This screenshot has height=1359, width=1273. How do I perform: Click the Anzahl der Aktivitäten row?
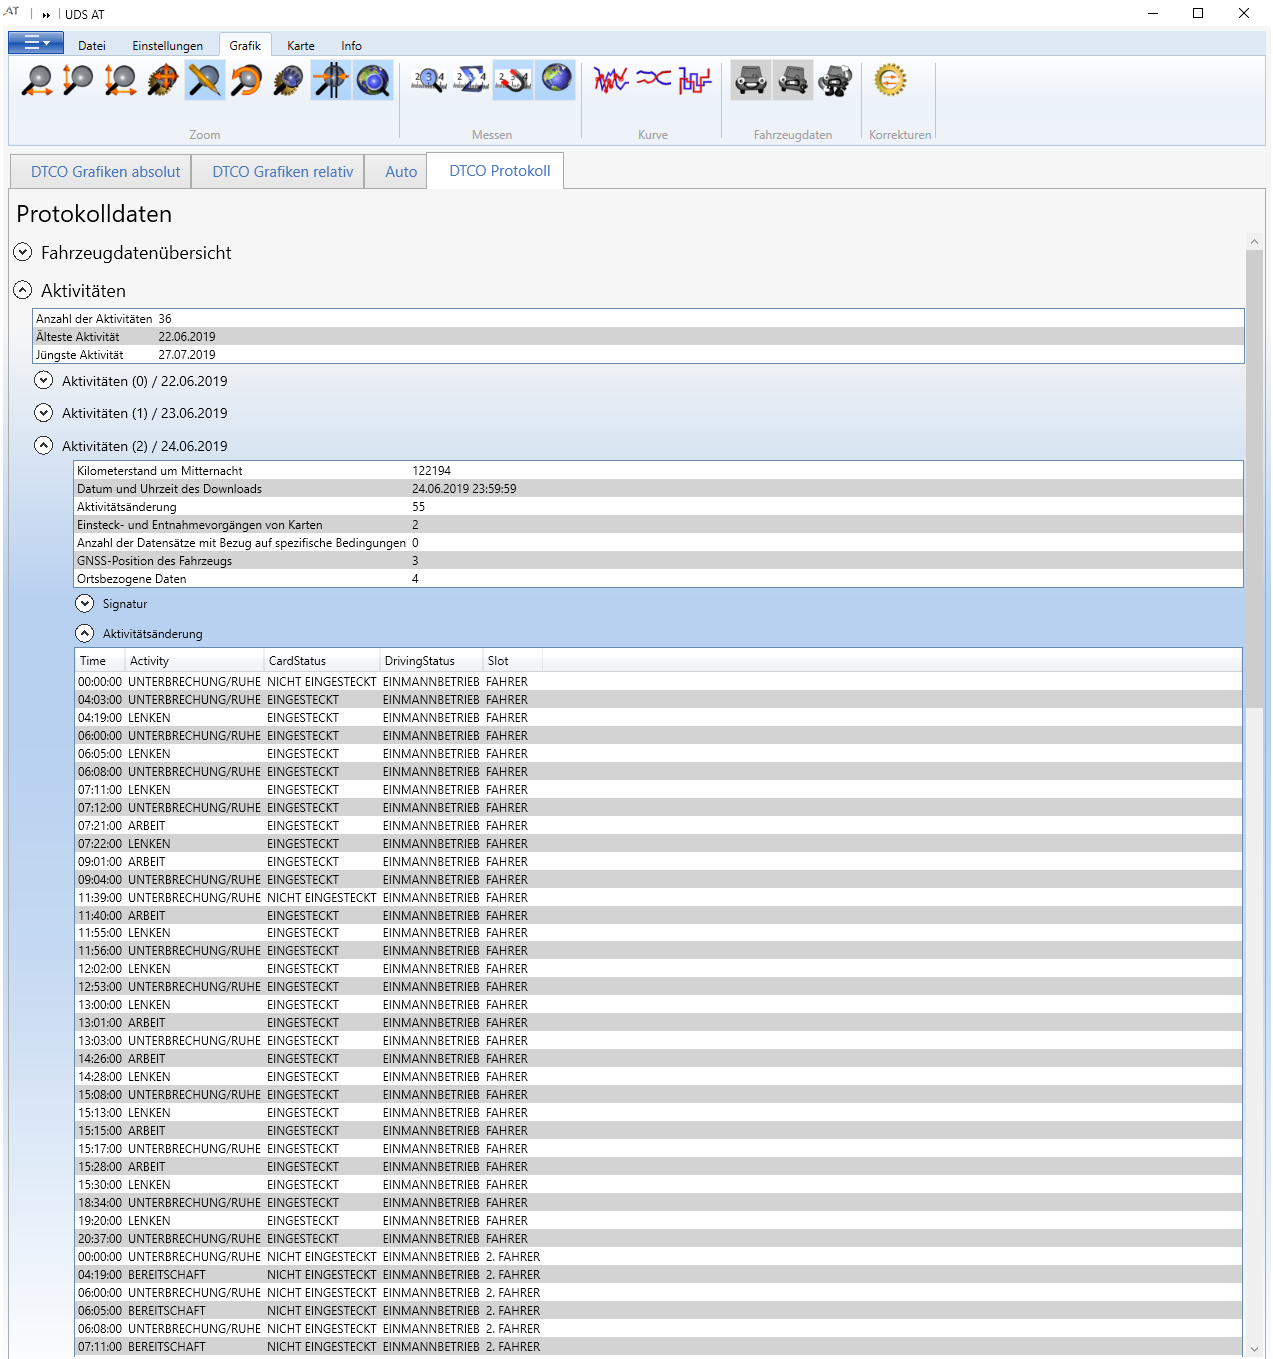tap(639, 319)
